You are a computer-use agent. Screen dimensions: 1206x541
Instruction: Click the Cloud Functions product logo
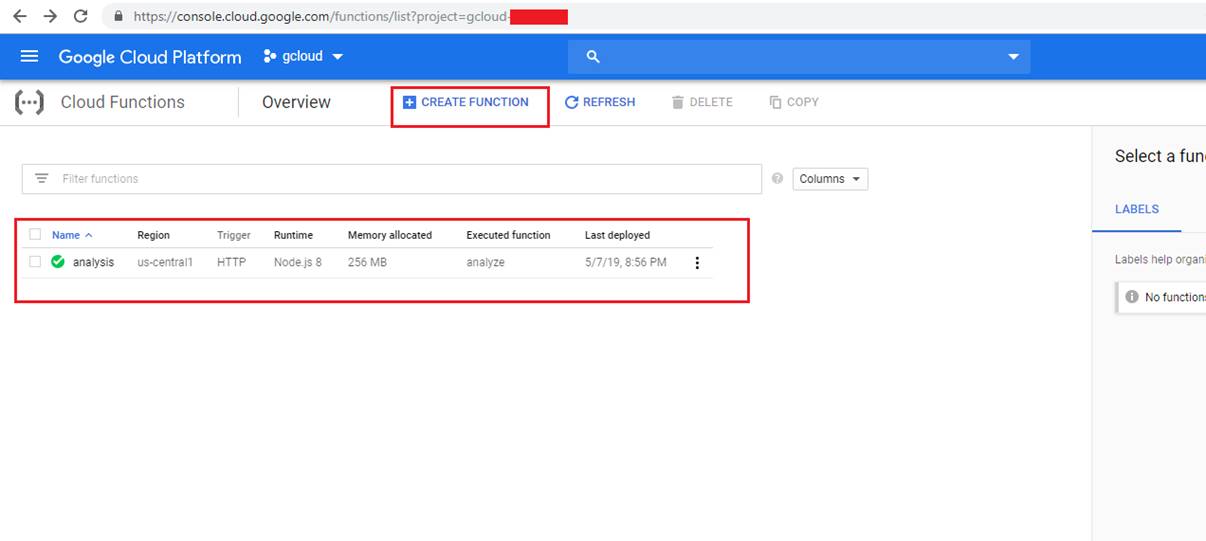29,102
